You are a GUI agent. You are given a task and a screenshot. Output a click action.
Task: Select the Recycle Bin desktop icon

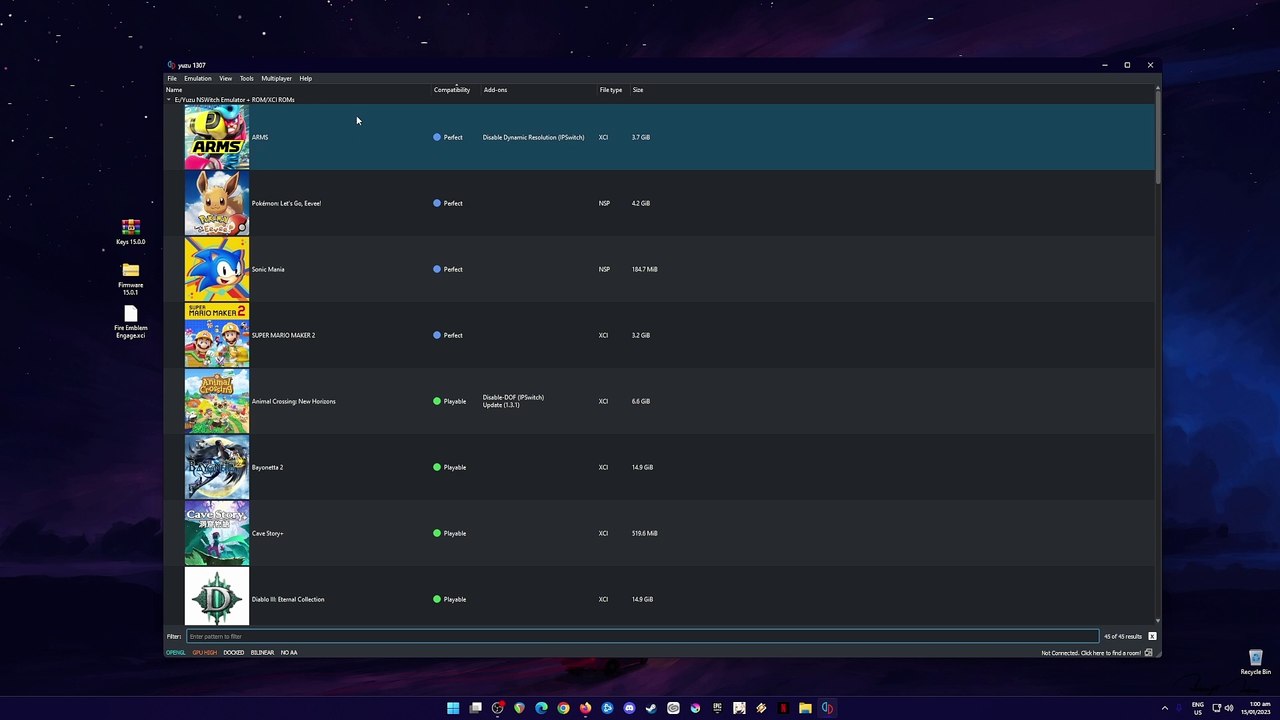click(x=1255, y=662)
